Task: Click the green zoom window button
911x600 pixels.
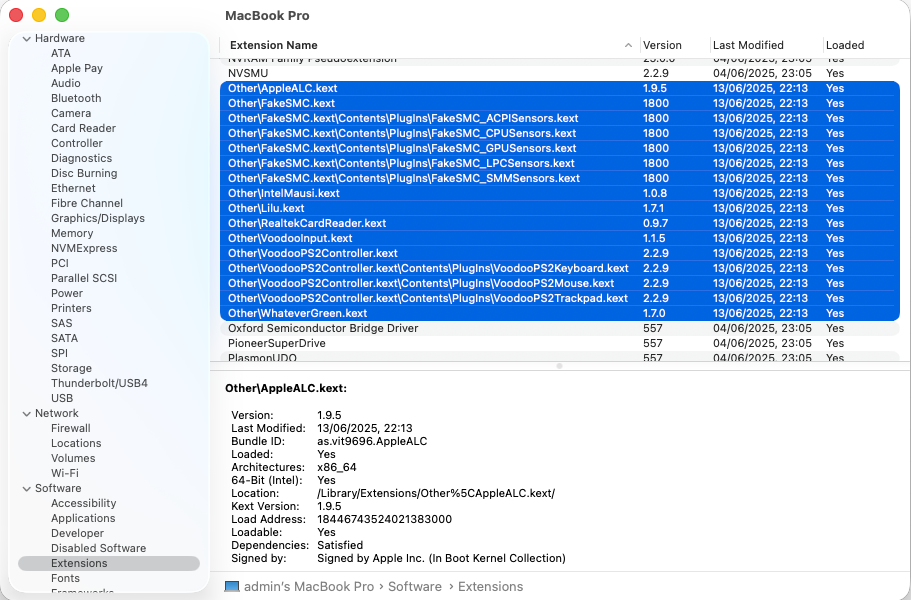Action: (62, 15)
